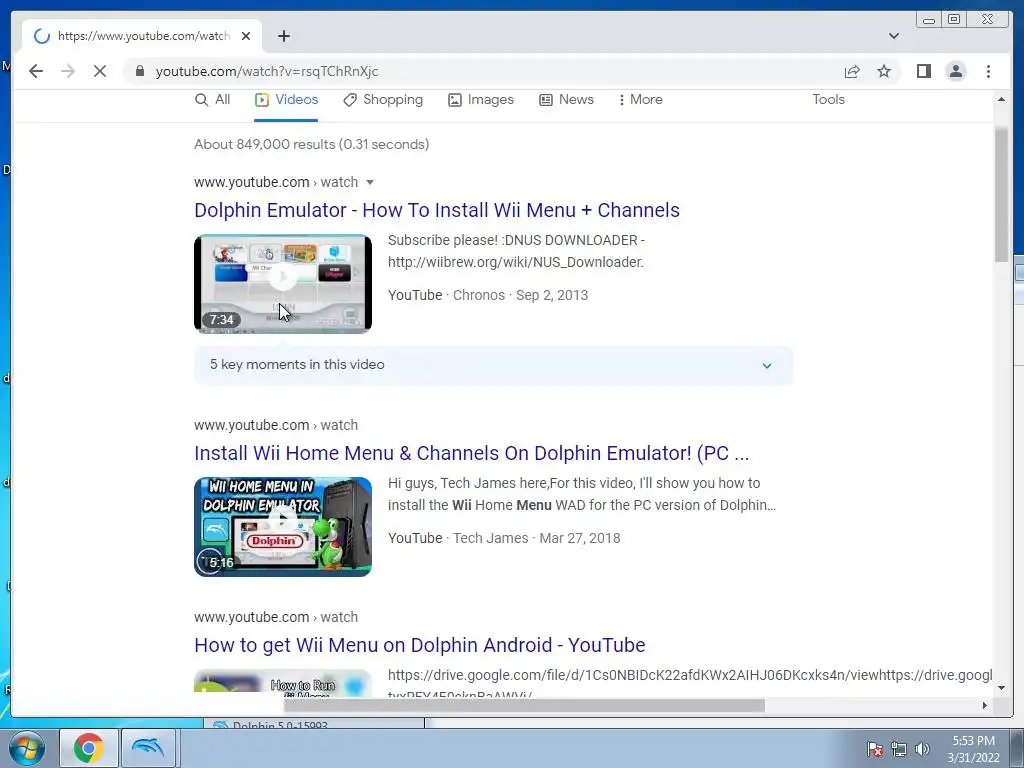The height and width of the screenshot is (768, 1024).
Task: Switch to the News search tab
Action: (x=566, y=100)
